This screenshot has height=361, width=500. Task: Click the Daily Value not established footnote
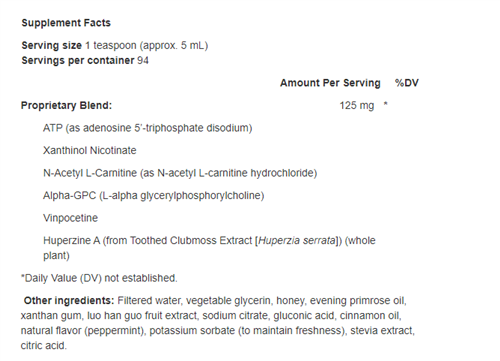coord(99,278)
